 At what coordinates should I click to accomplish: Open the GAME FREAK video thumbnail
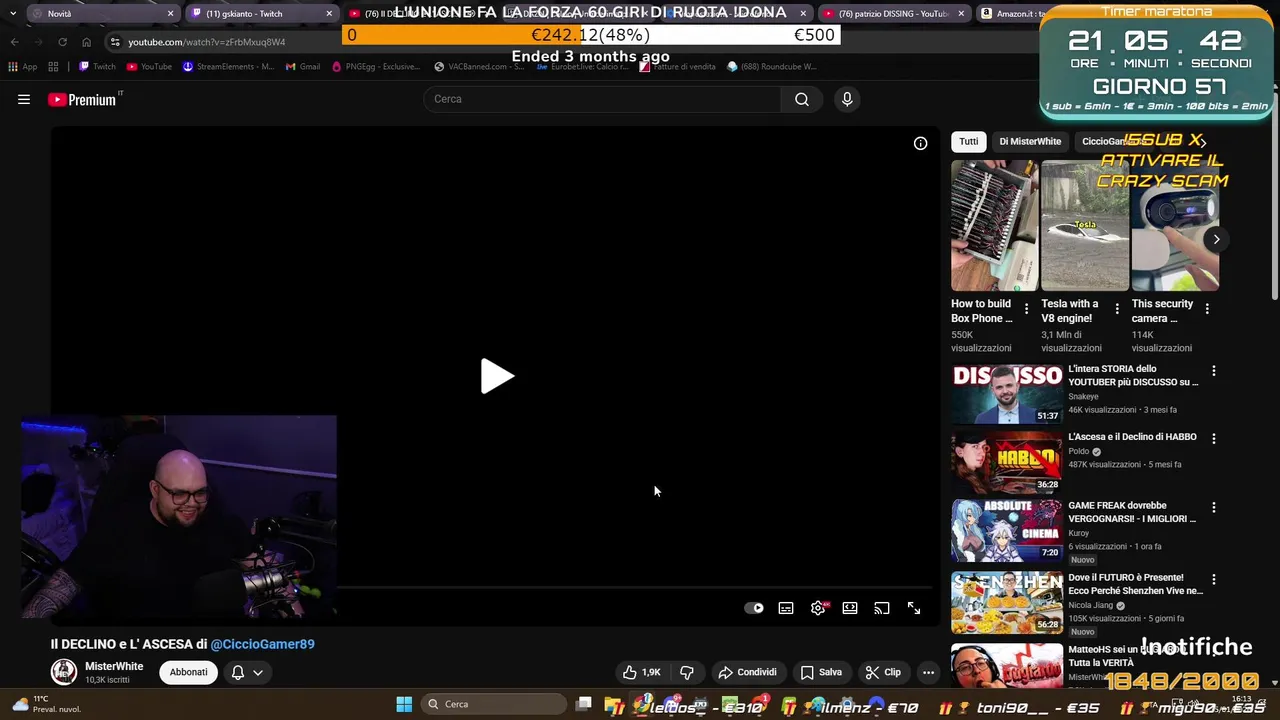tap(1007, 530)
